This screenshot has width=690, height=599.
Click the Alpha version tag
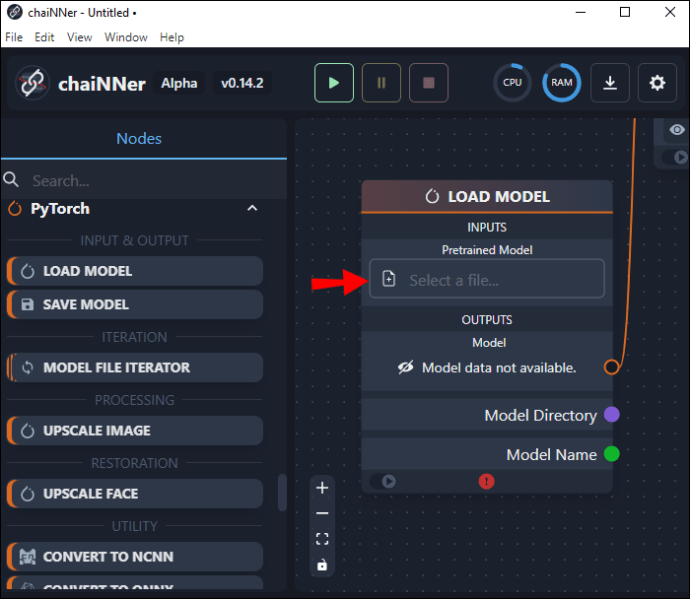pos(179,83)
